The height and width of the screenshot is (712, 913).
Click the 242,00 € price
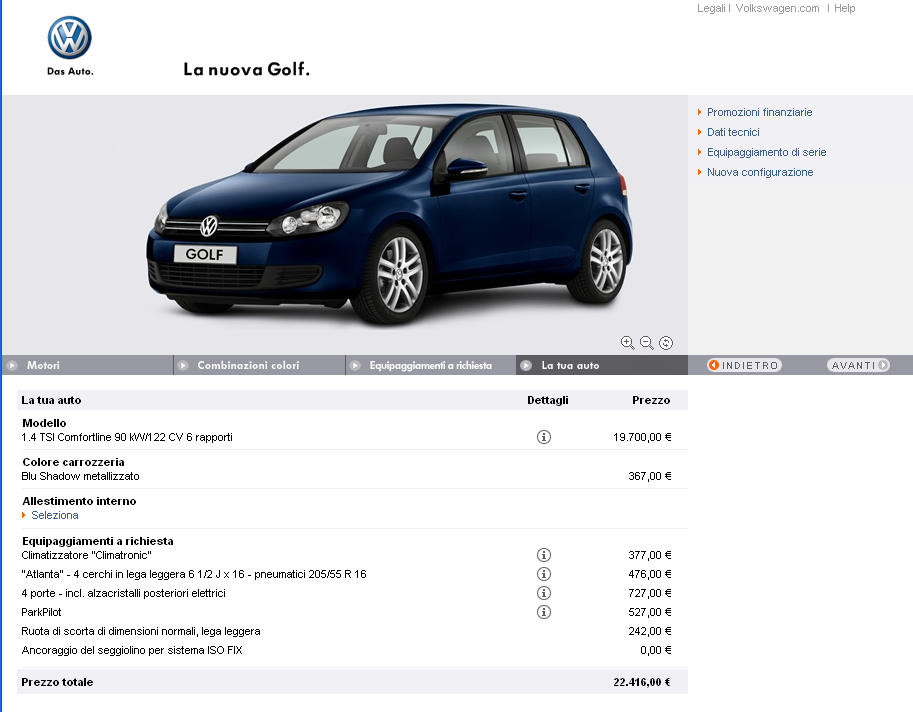pyautogui.click(x=650, y=631)
